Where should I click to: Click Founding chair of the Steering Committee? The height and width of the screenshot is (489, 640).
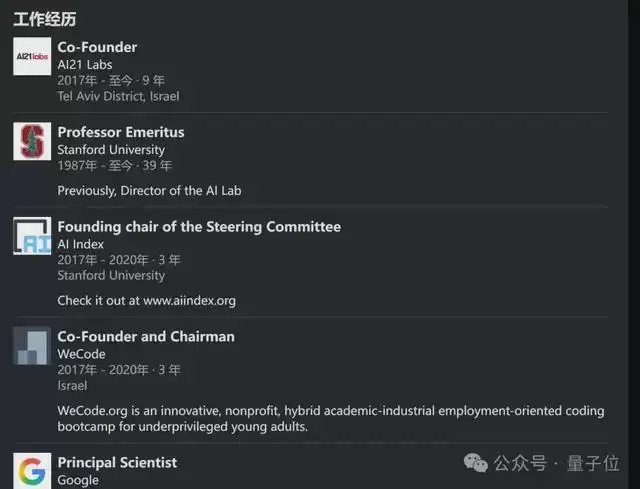pos(198,227)
